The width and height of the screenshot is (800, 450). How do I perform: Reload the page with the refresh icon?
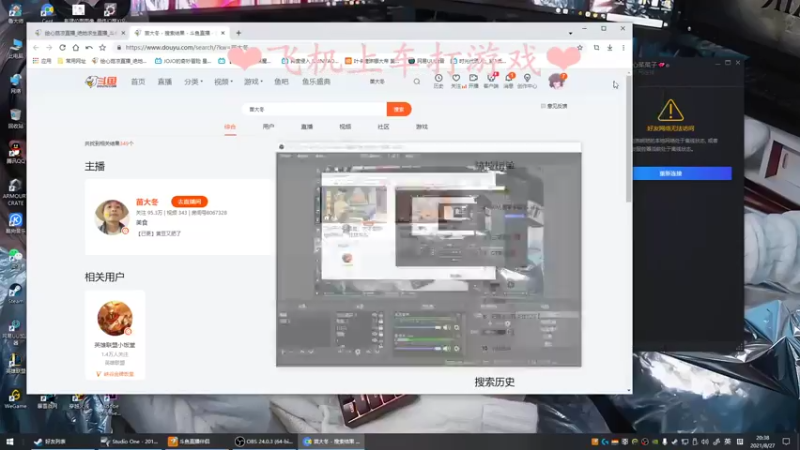tap(62, 47)
